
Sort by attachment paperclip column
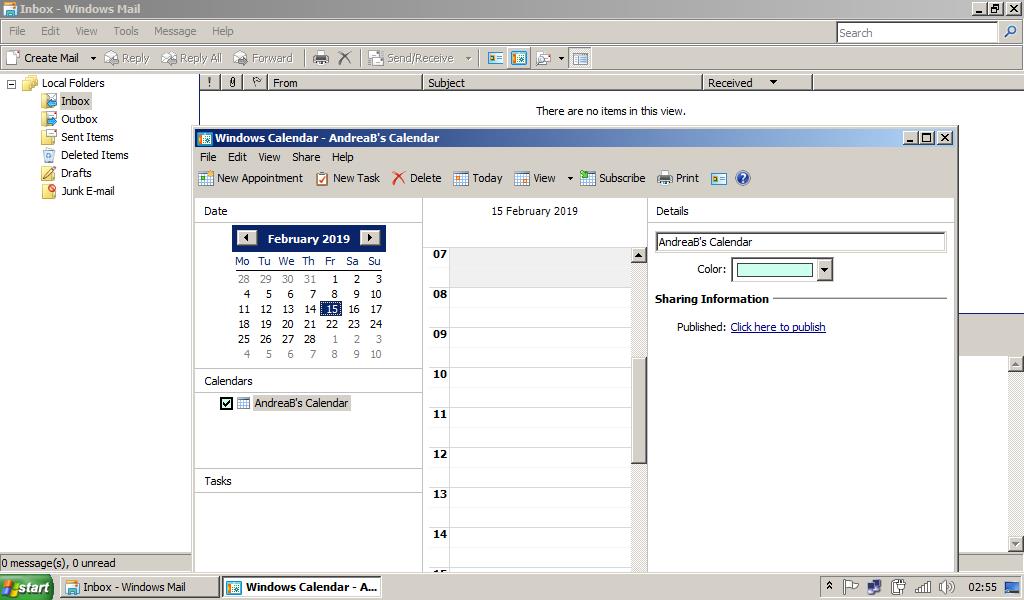232,82
